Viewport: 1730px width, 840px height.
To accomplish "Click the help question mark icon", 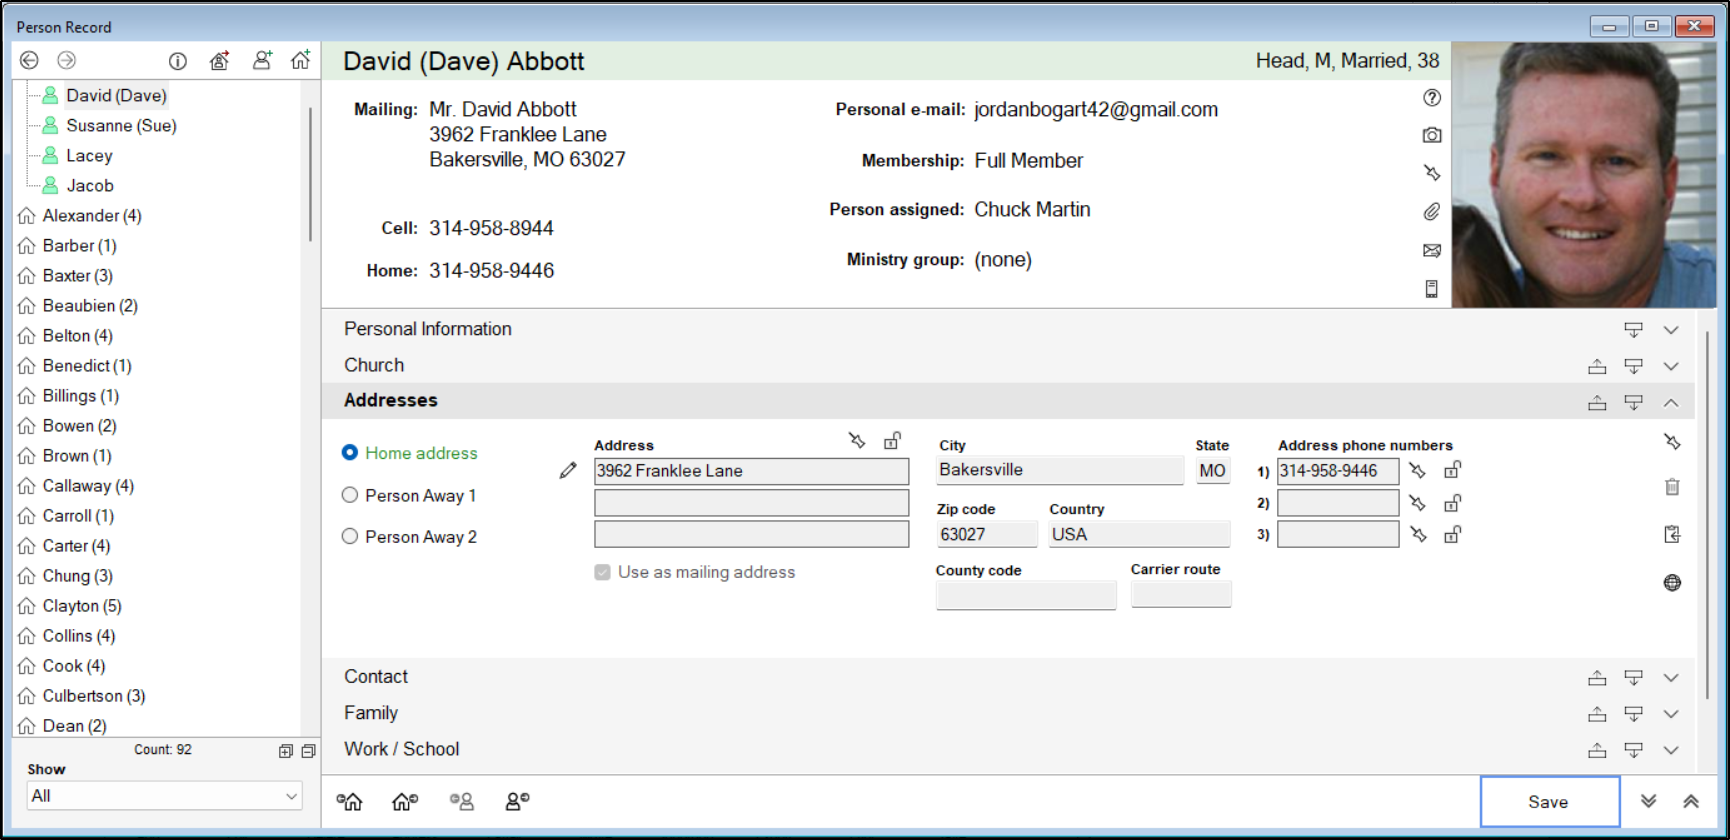I will coord(1432,97).
